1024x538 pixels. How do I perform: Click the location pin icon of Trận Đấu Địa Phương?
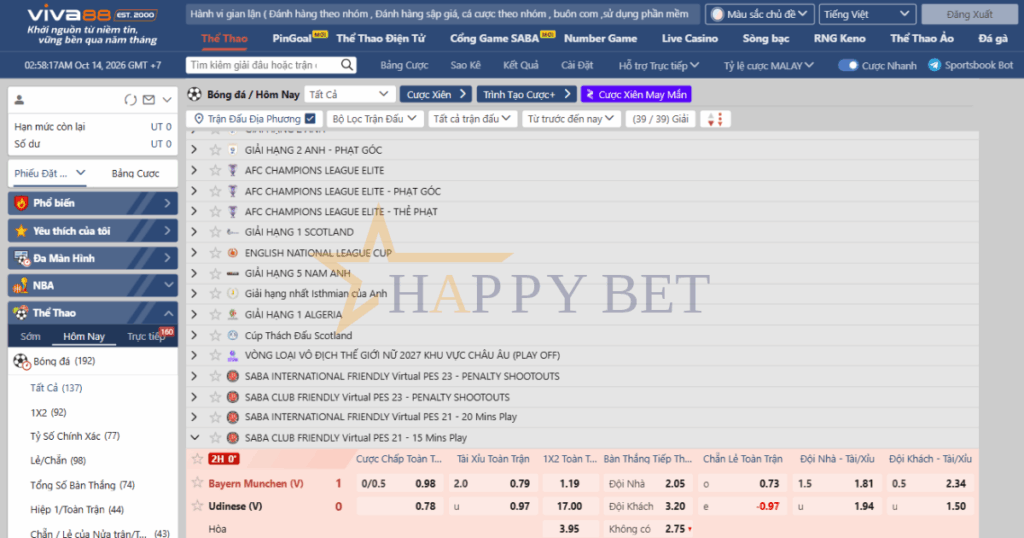[199, 119]
